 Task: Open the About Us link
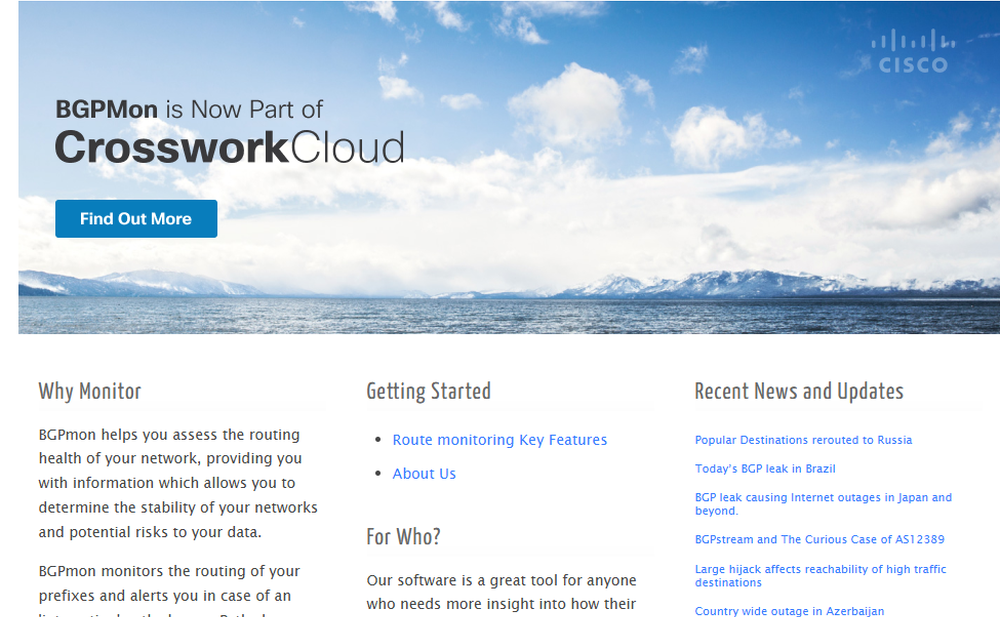[424, 474]
